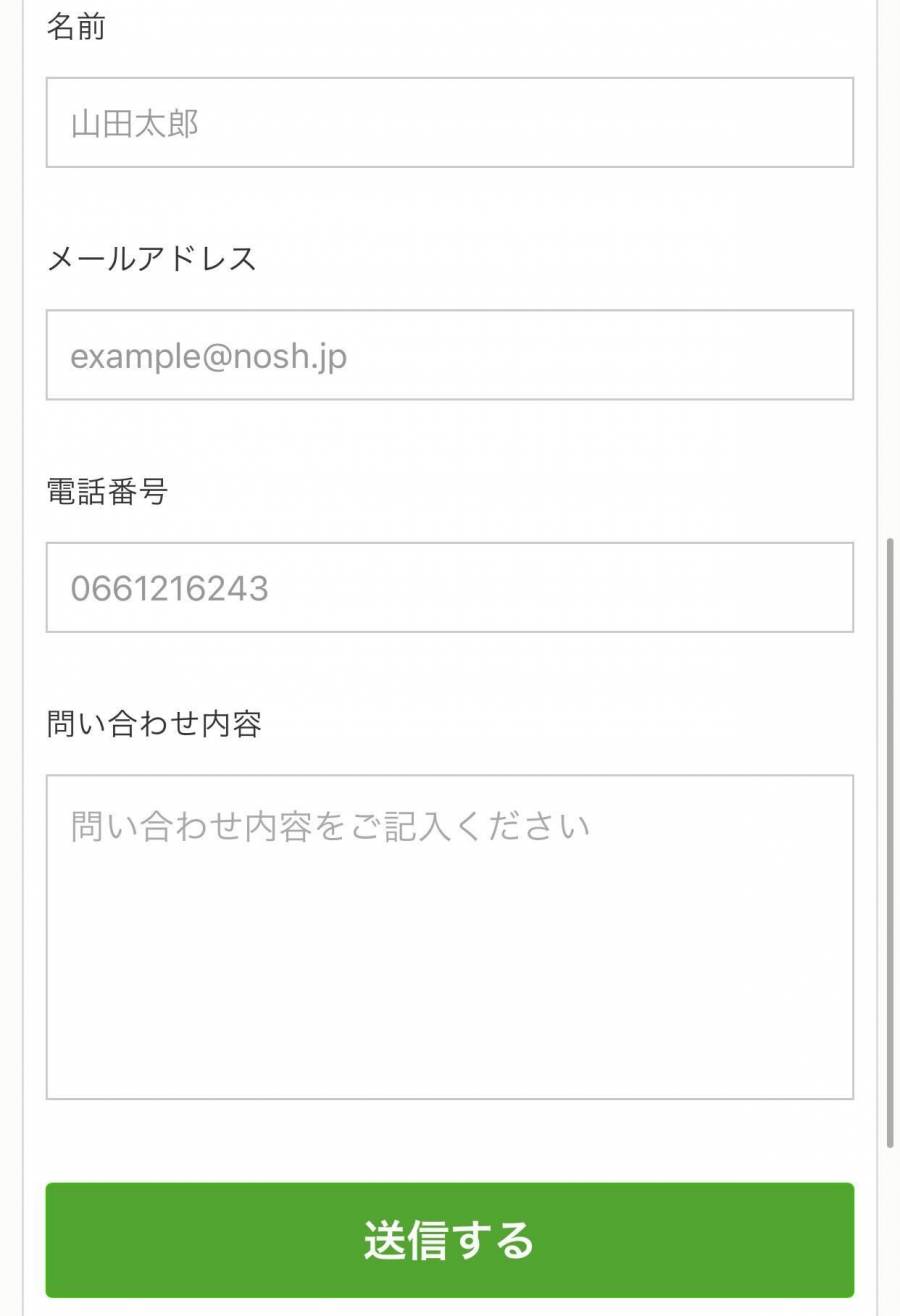Click the 問い合わせ内容をご記入ください placeholder text

point(330,828)
